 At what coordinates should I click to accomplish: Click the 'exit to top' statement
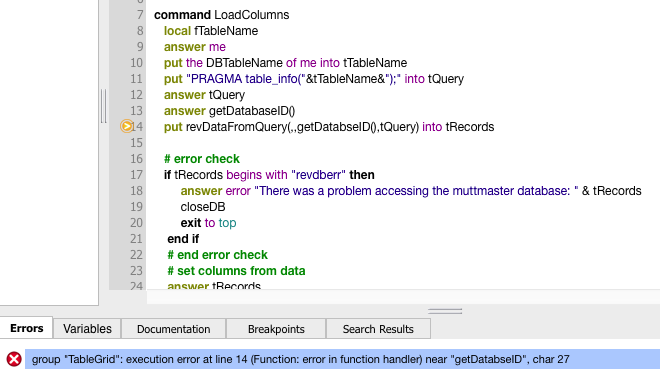click(x=208, y=223)
